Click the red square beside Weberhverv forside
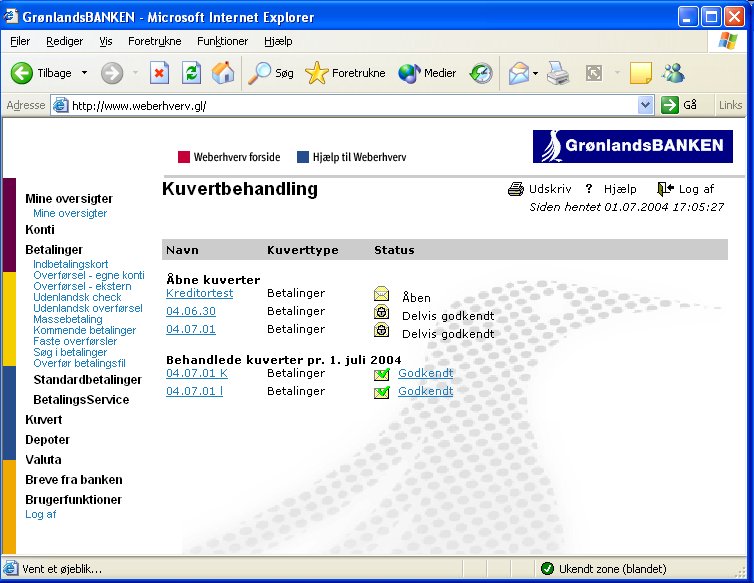Viewport: 754px width, 583px height. [x=184, y=157]
